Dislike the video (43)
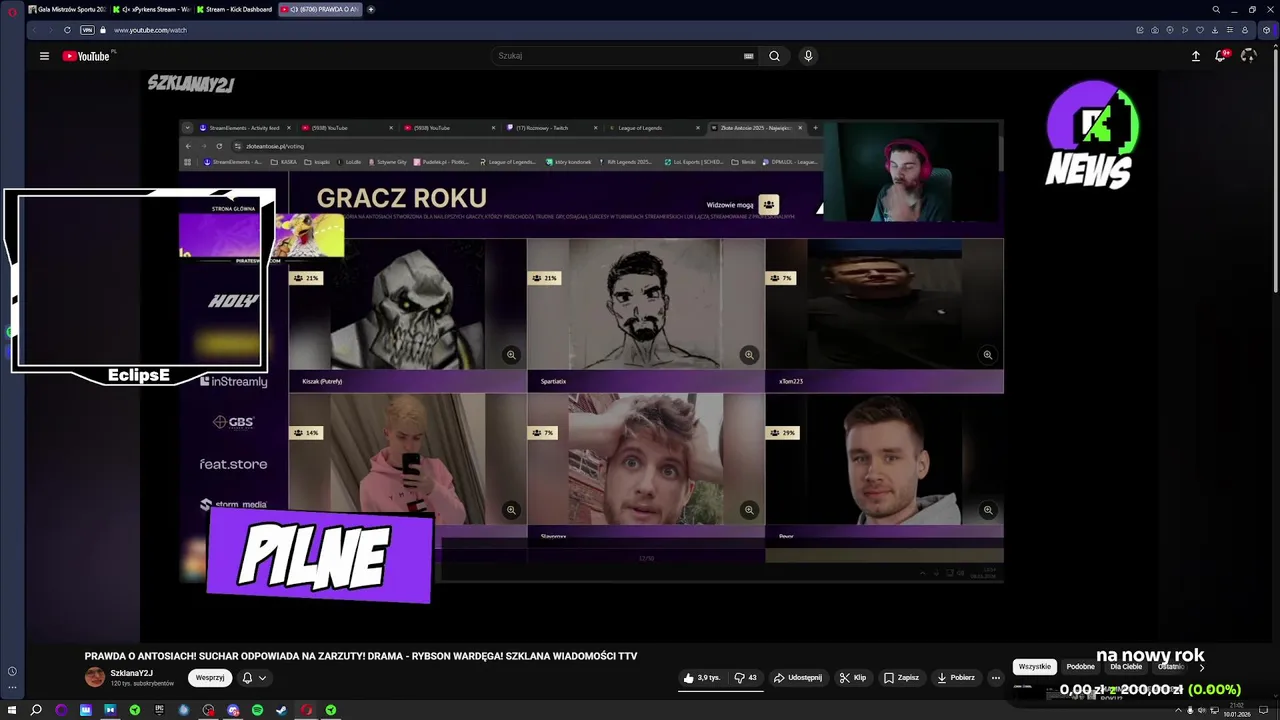This screenshot has height=720, width=1280. click(746, 678)
